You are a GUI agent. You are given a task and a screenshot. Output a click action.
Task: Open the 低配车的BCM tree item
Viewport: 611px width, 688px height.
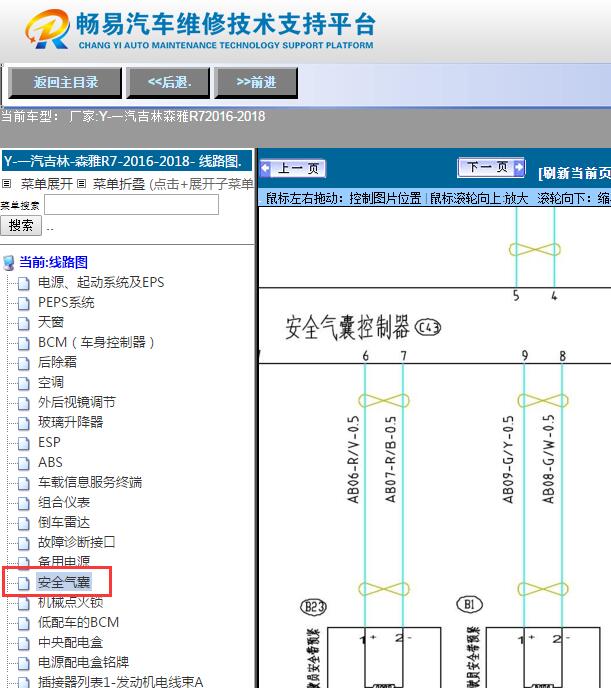[79, 622]
